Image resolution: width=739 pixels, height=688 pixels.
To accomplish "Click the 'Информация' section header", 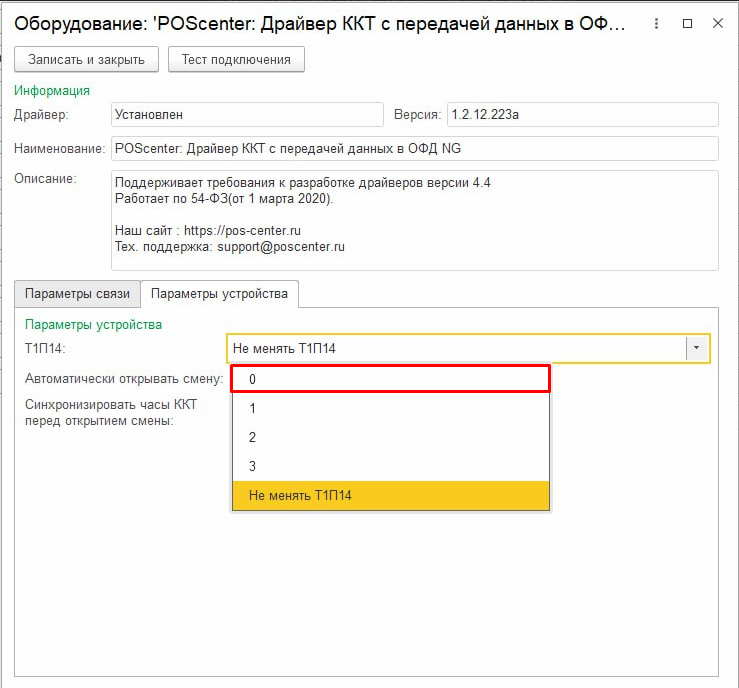I will pyautogui.click(x=52, y=90).
